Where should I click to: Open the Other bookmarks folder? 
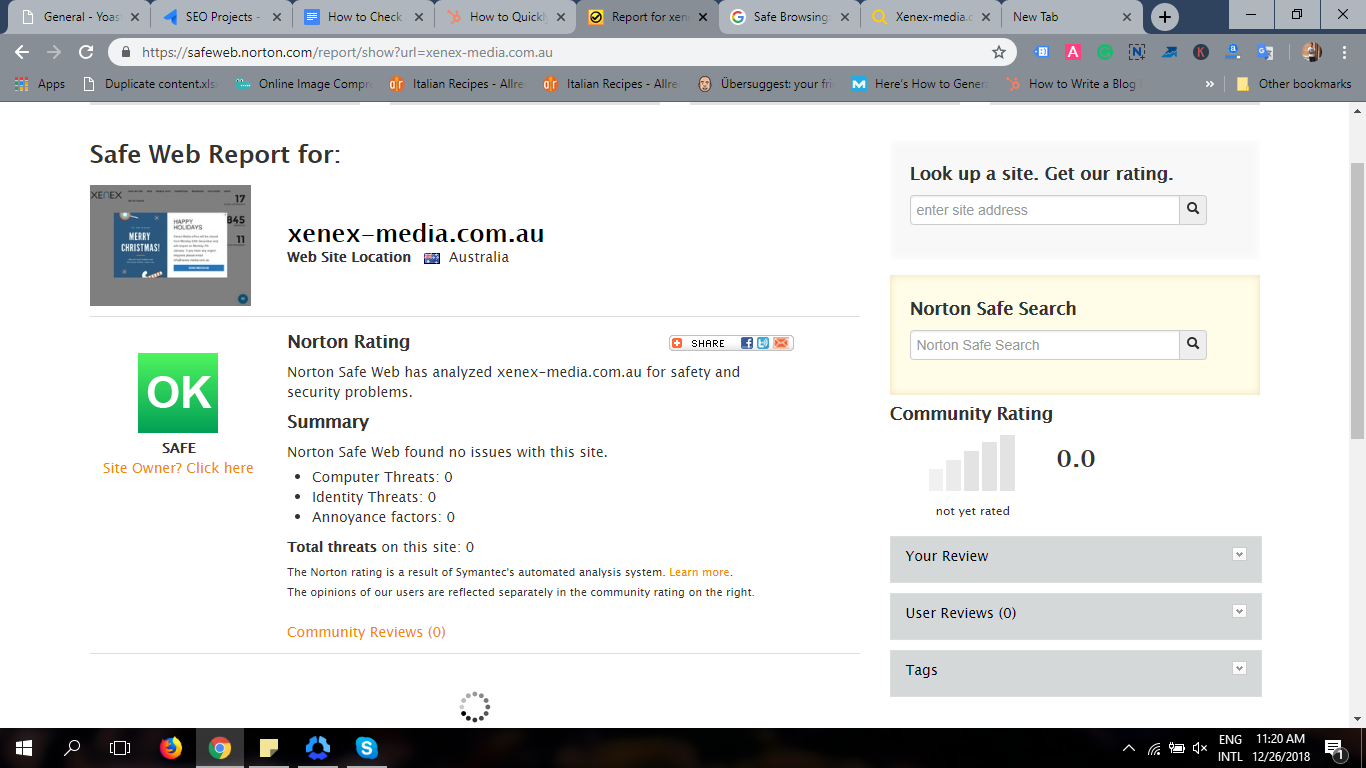point(1294,84)
